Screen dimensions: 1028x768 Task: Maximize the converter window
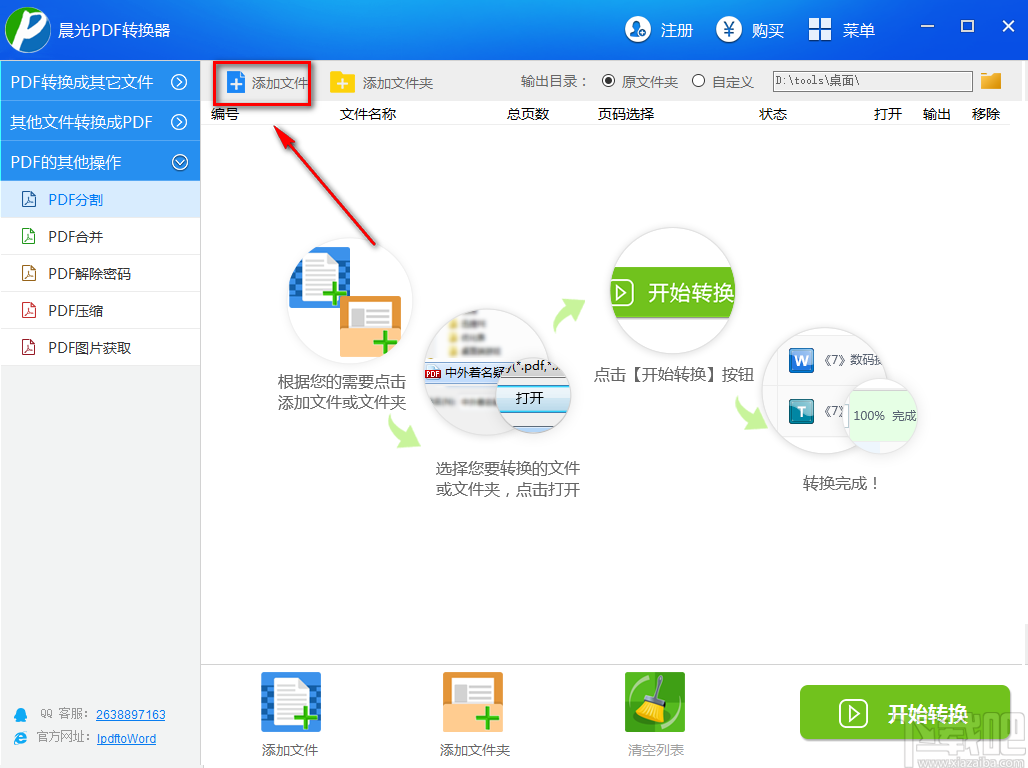pos(967,26)
